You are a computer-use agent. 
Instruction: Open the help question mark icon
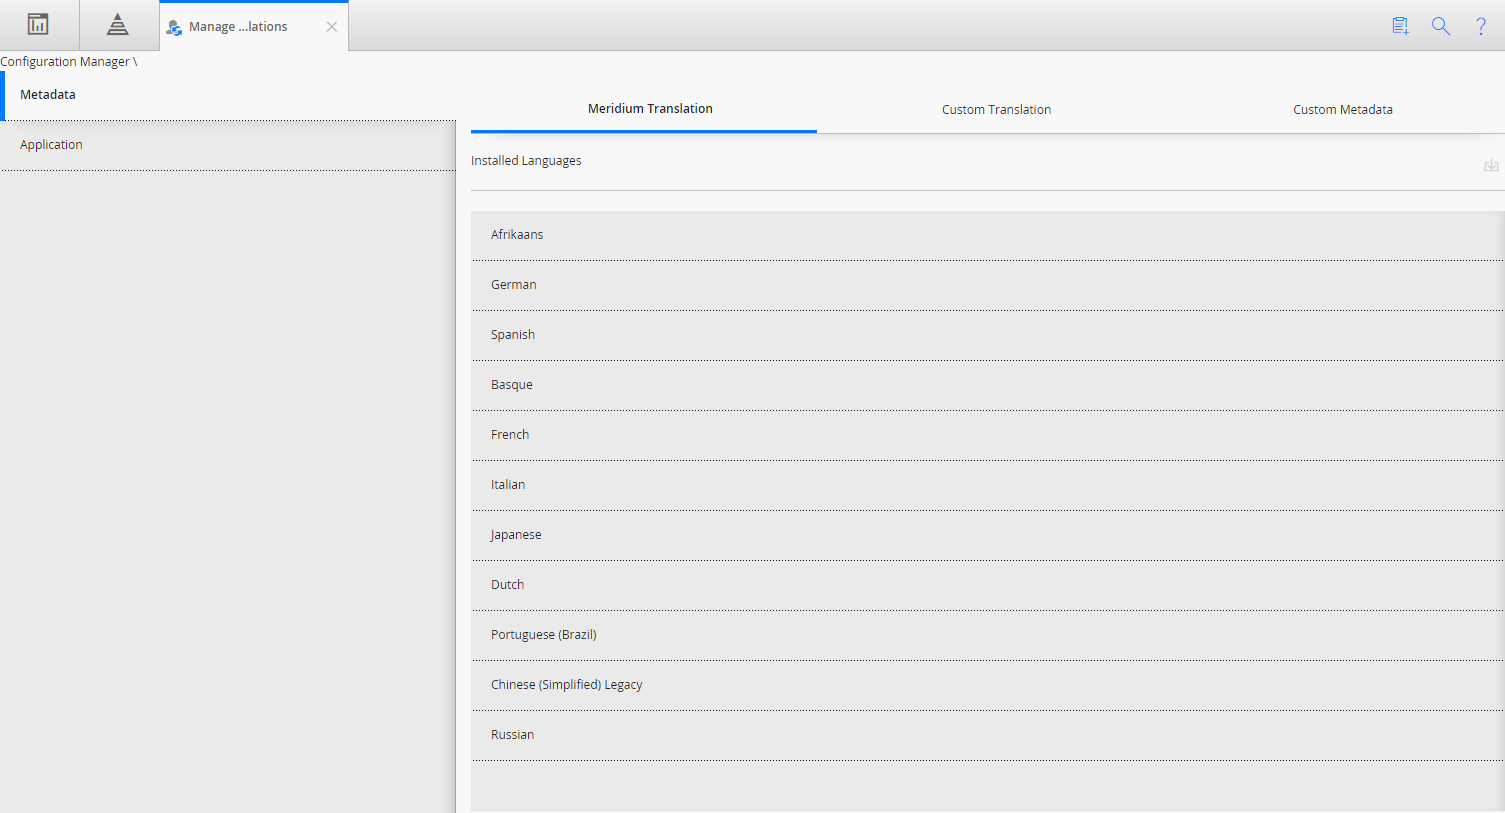pyautogui.click(x=1481, y=26)
